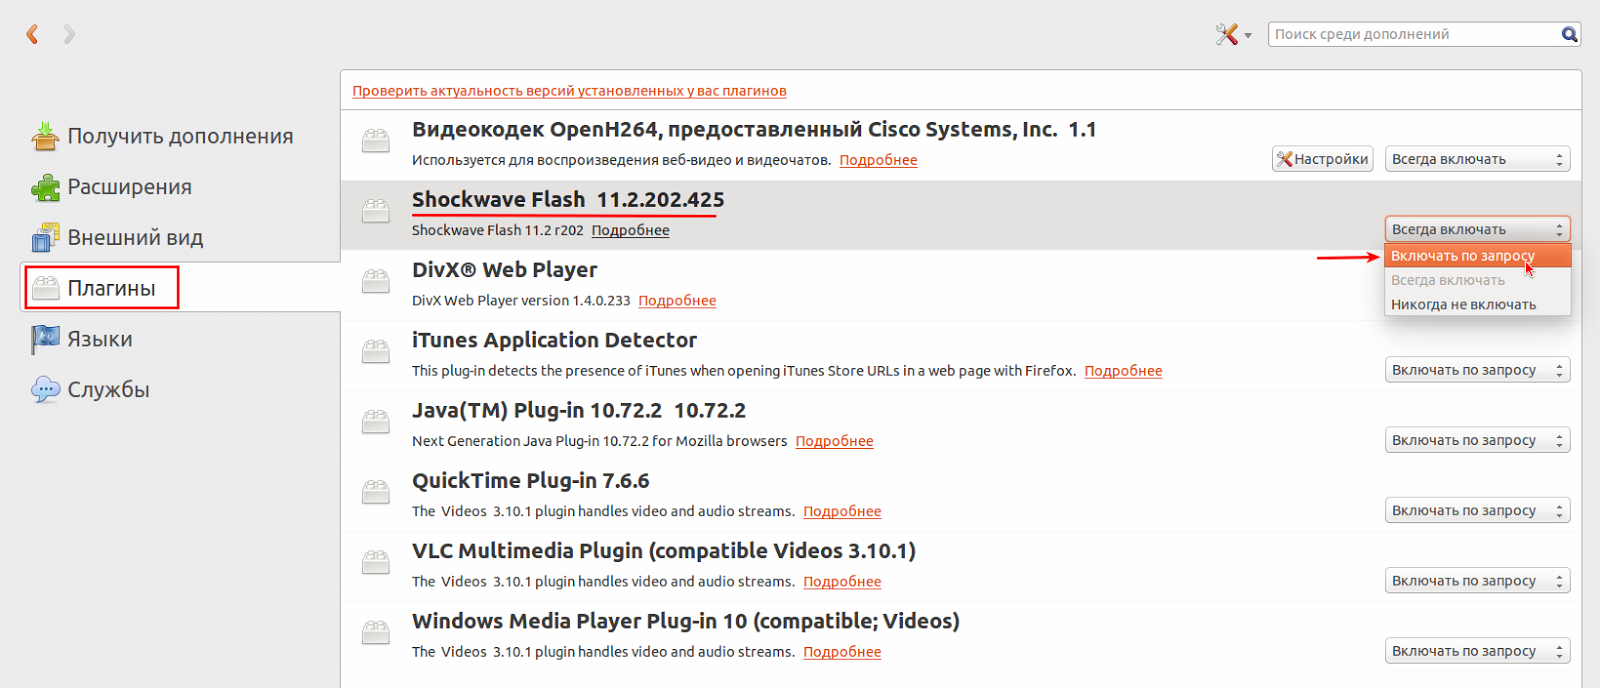Image resolution: width=1600 pixels, height=688 pixels.
Task: Select the Shockwave Flash 11.2.202.425 title
Action: pos(568,200)
